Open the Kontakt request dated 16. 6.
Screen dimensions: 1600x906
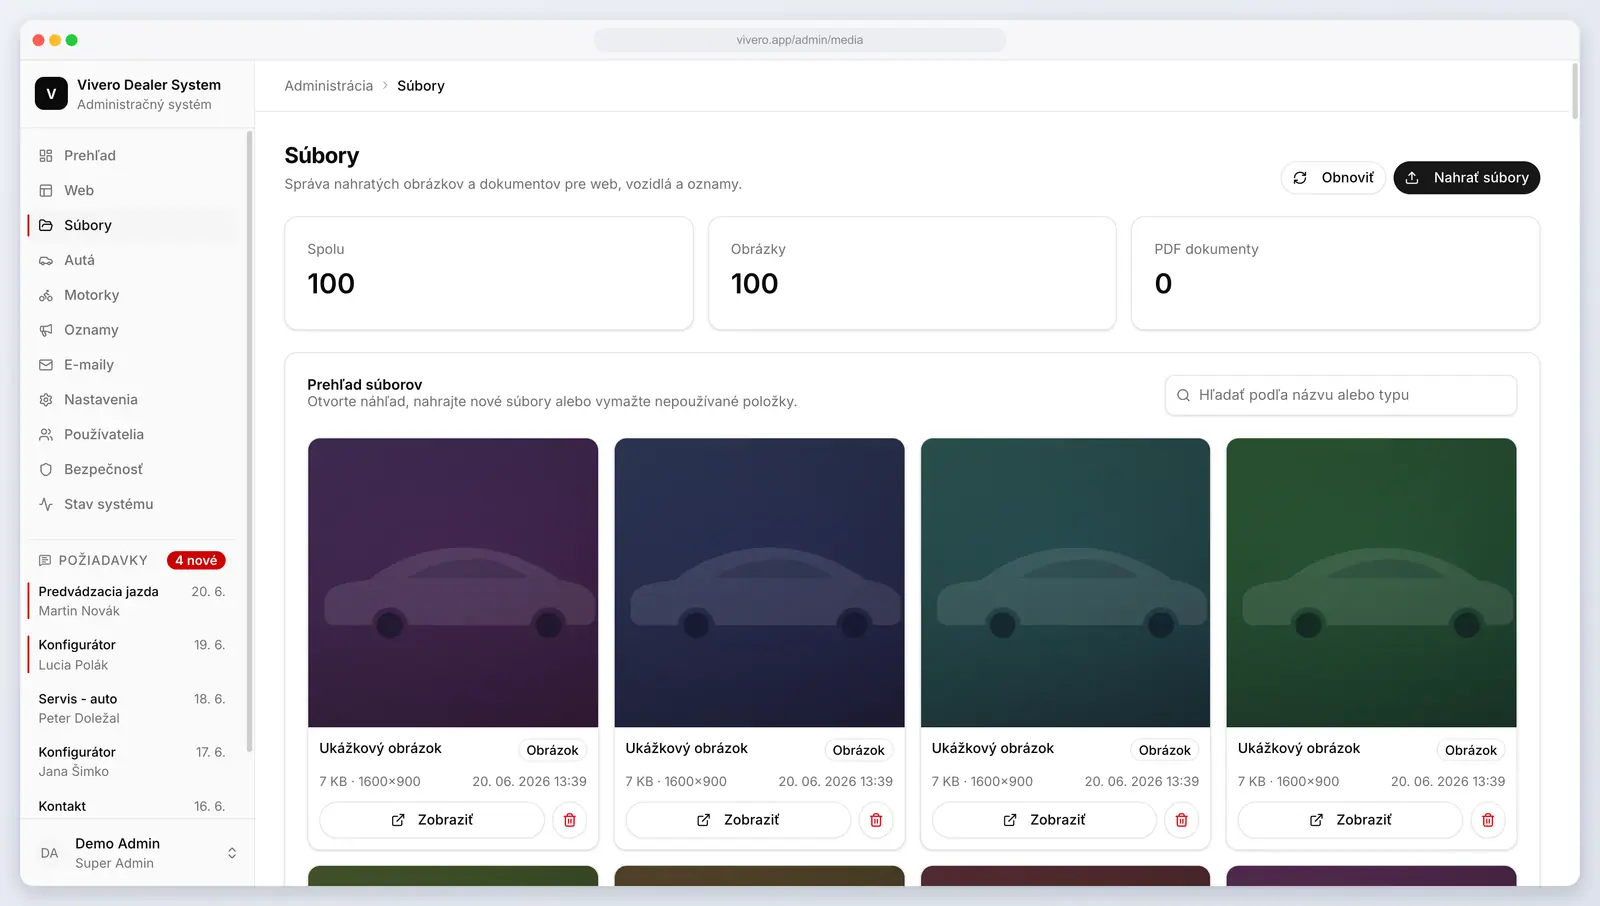132,806
